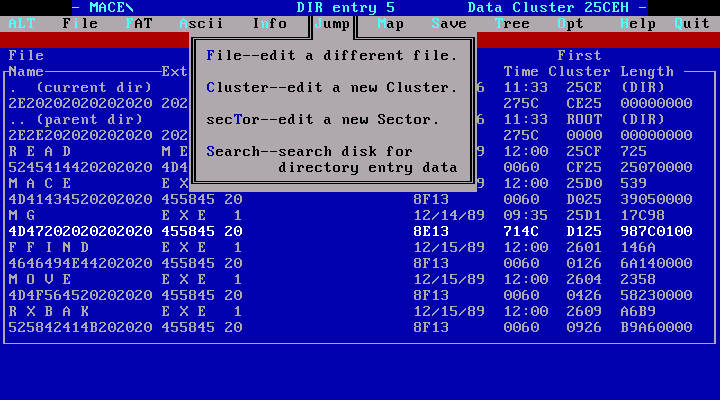
Task: Choose Quit from the menu bar
Action: pyautogui.click(x=692, y=23)
